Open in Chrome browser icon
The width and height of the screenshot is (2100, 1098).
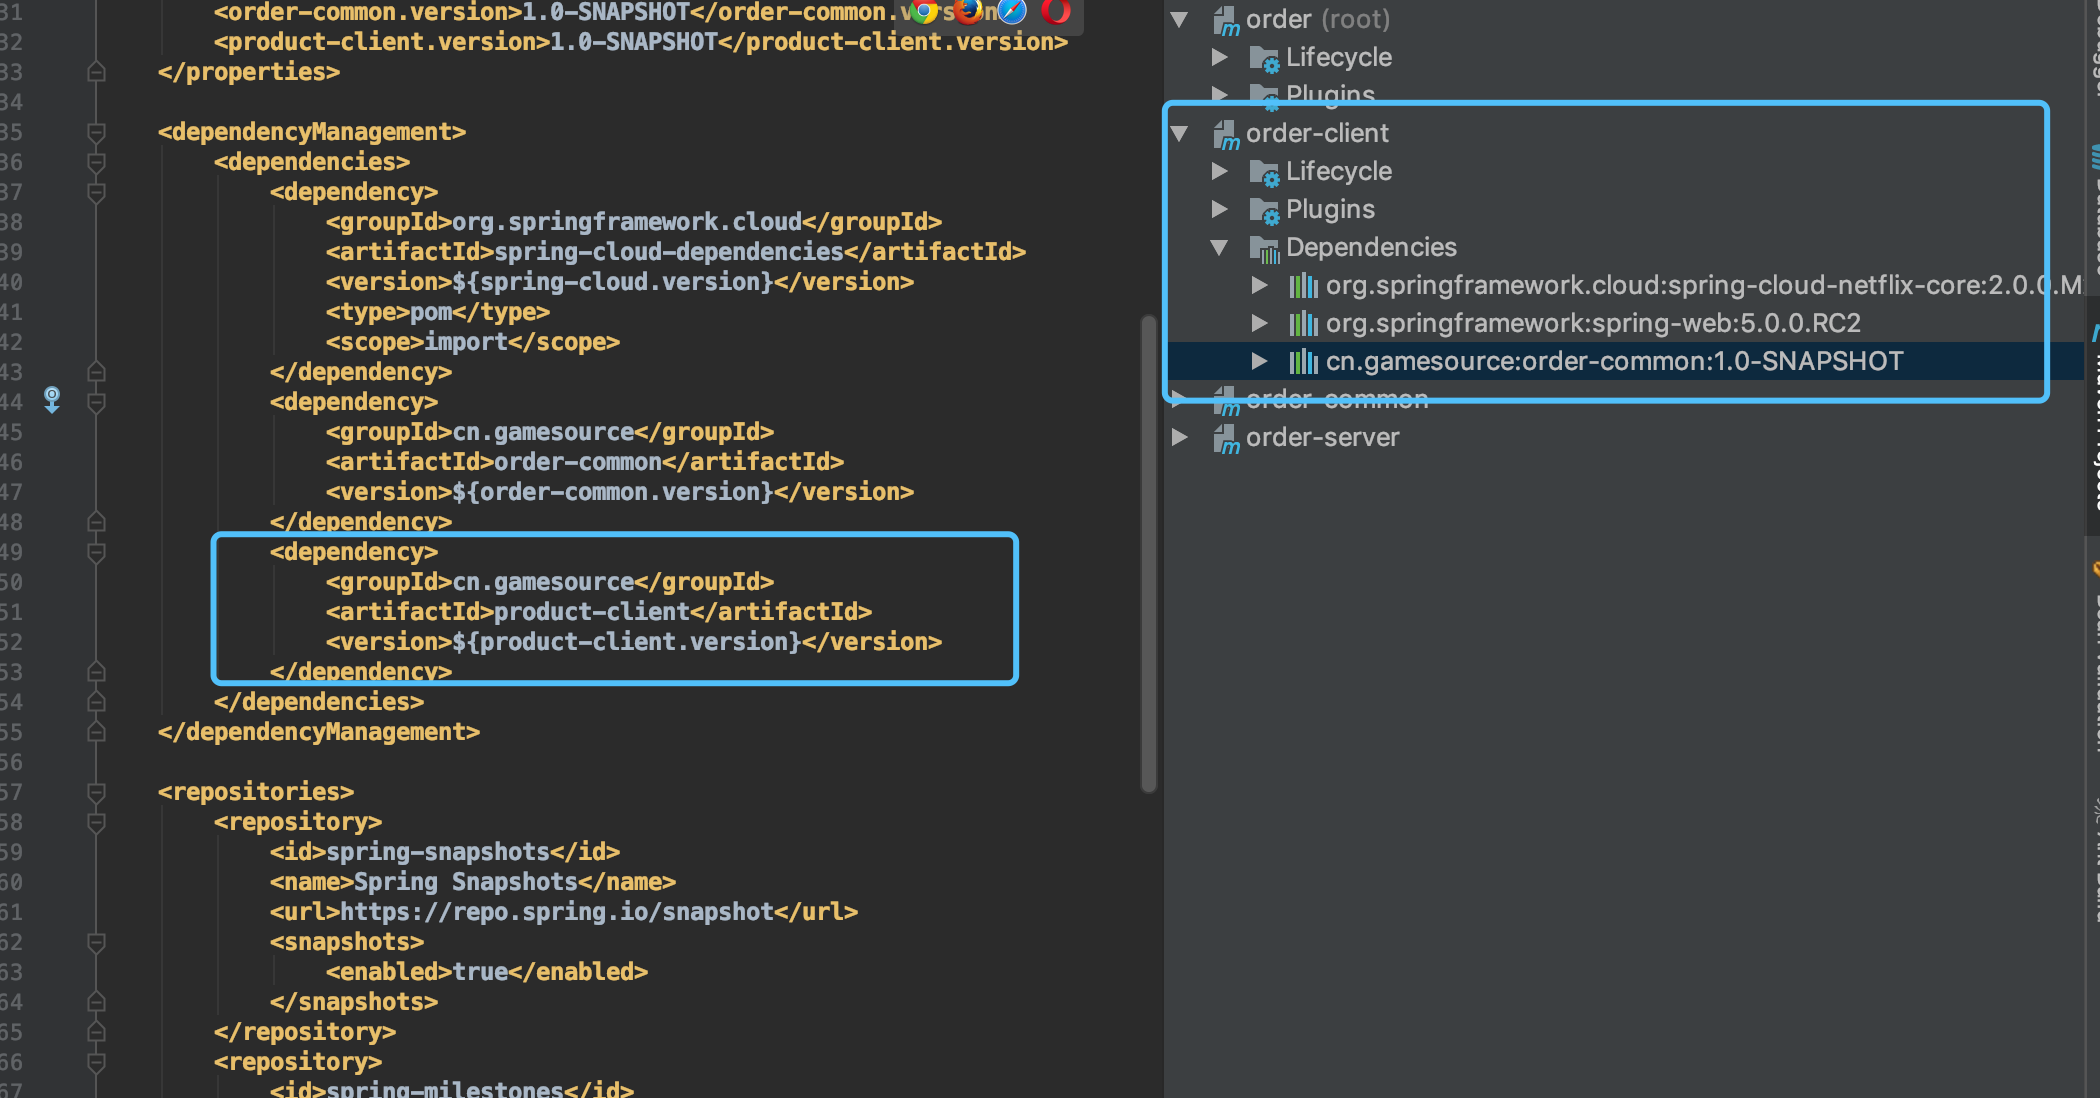pos(924,11)
